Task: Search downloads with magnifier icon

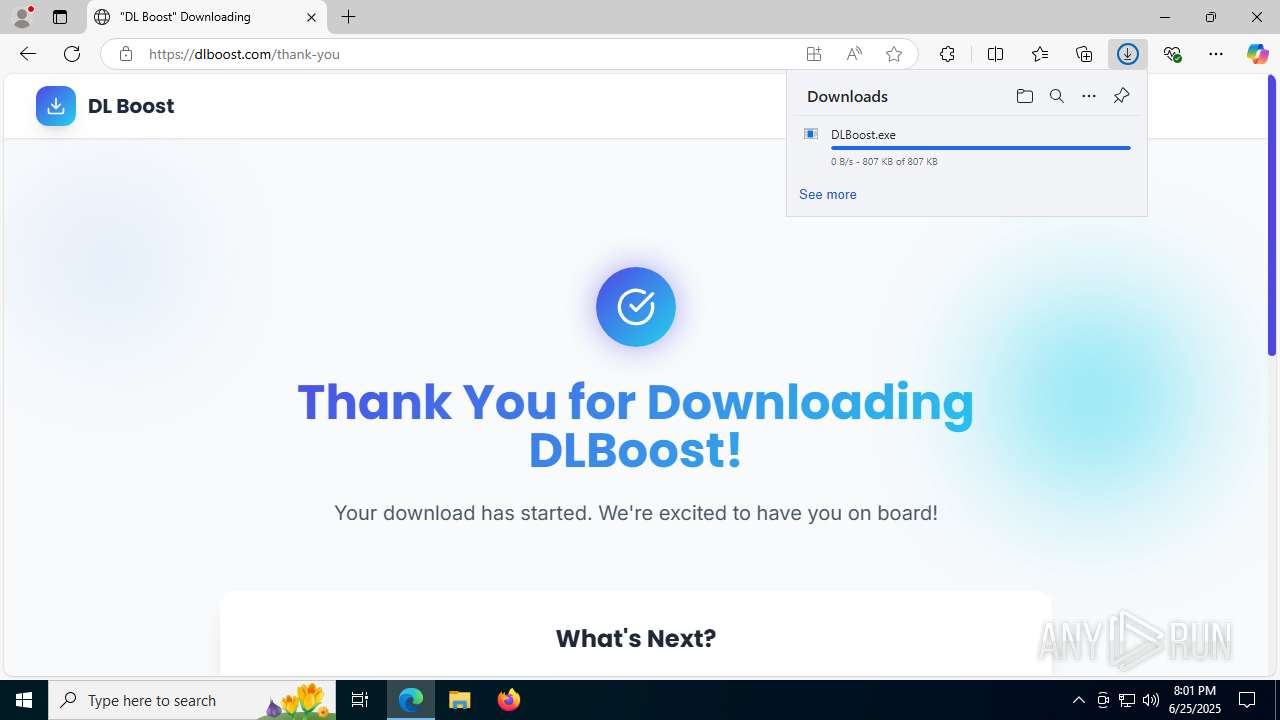Action: point(1056,96)
